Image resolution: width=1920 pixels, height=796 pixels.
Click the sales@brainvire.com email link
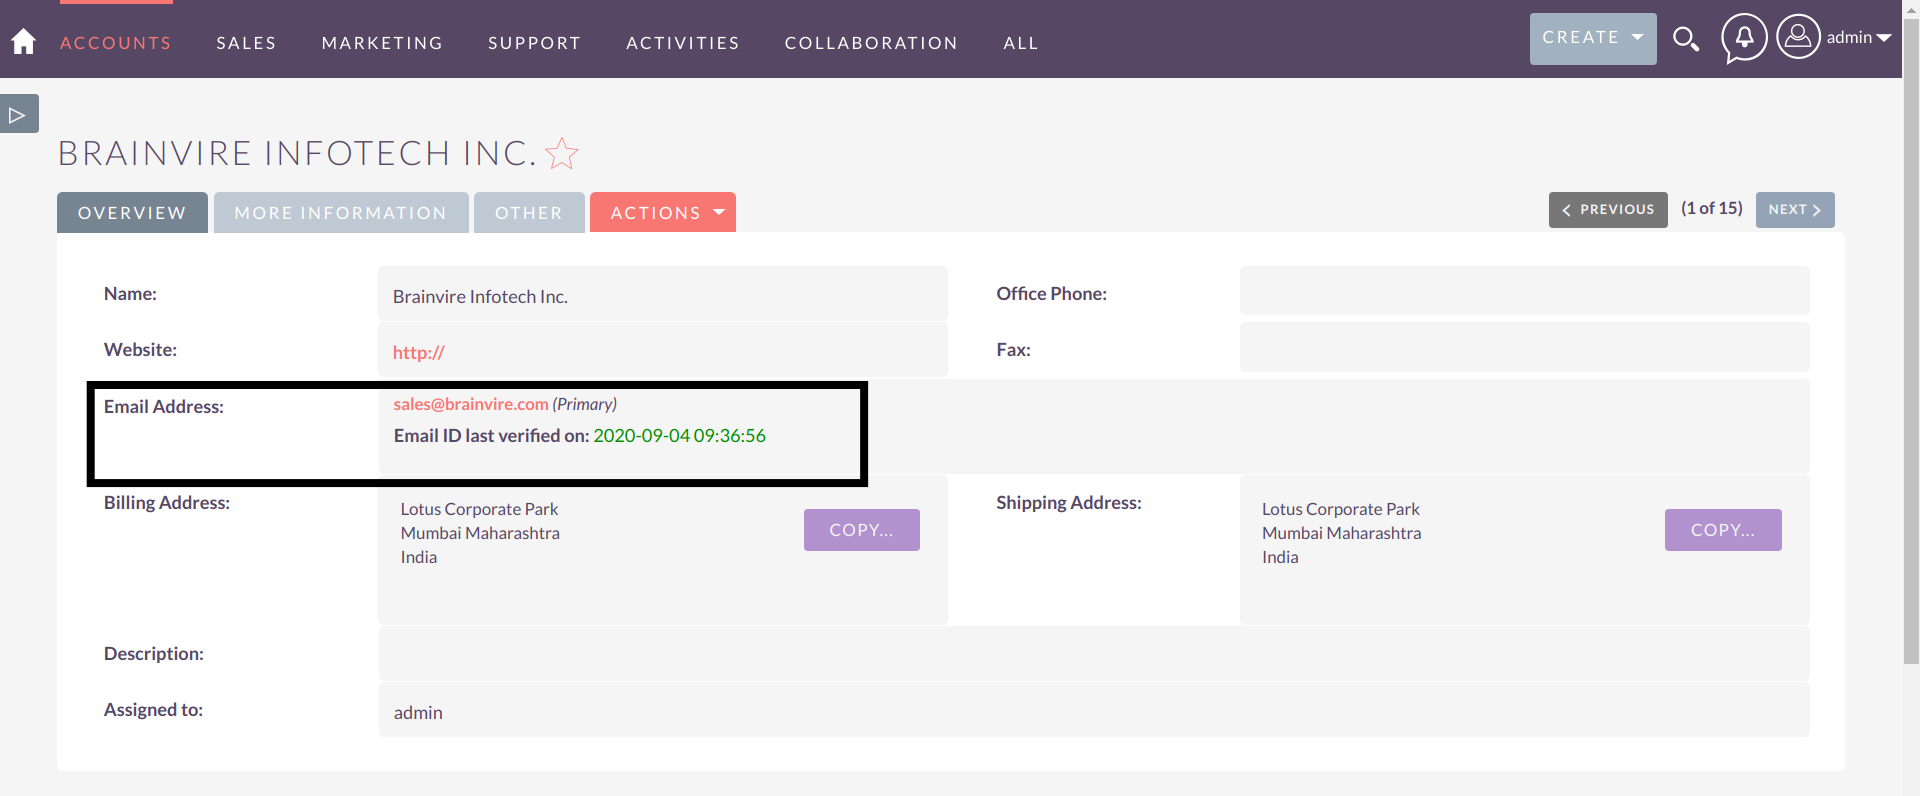coord(470,404)
